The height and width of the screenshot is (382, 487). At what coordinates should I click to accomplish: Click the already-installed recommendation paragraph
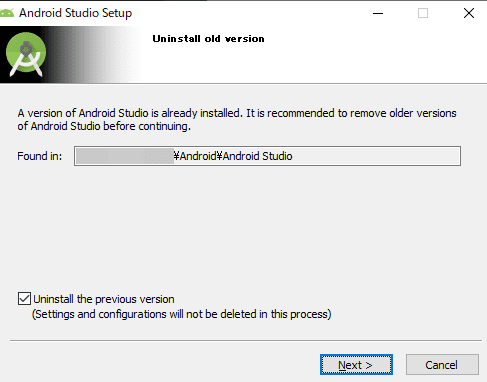point(237,120)
